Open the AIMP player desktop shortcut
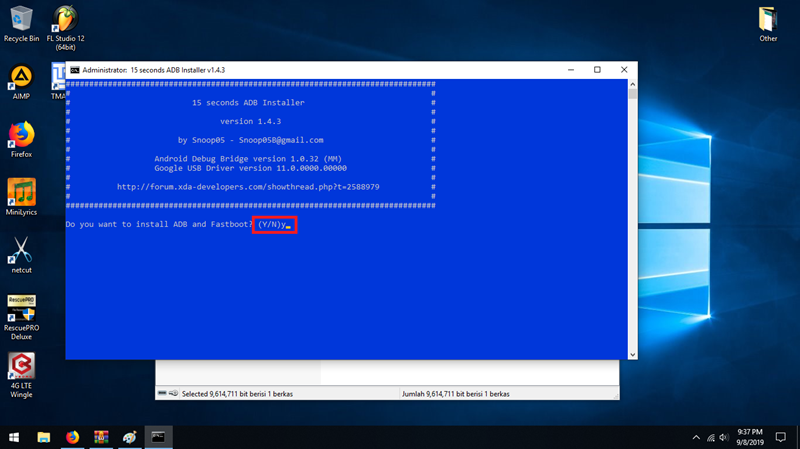Screen dimensions: 800x449 tap(21, 82)
